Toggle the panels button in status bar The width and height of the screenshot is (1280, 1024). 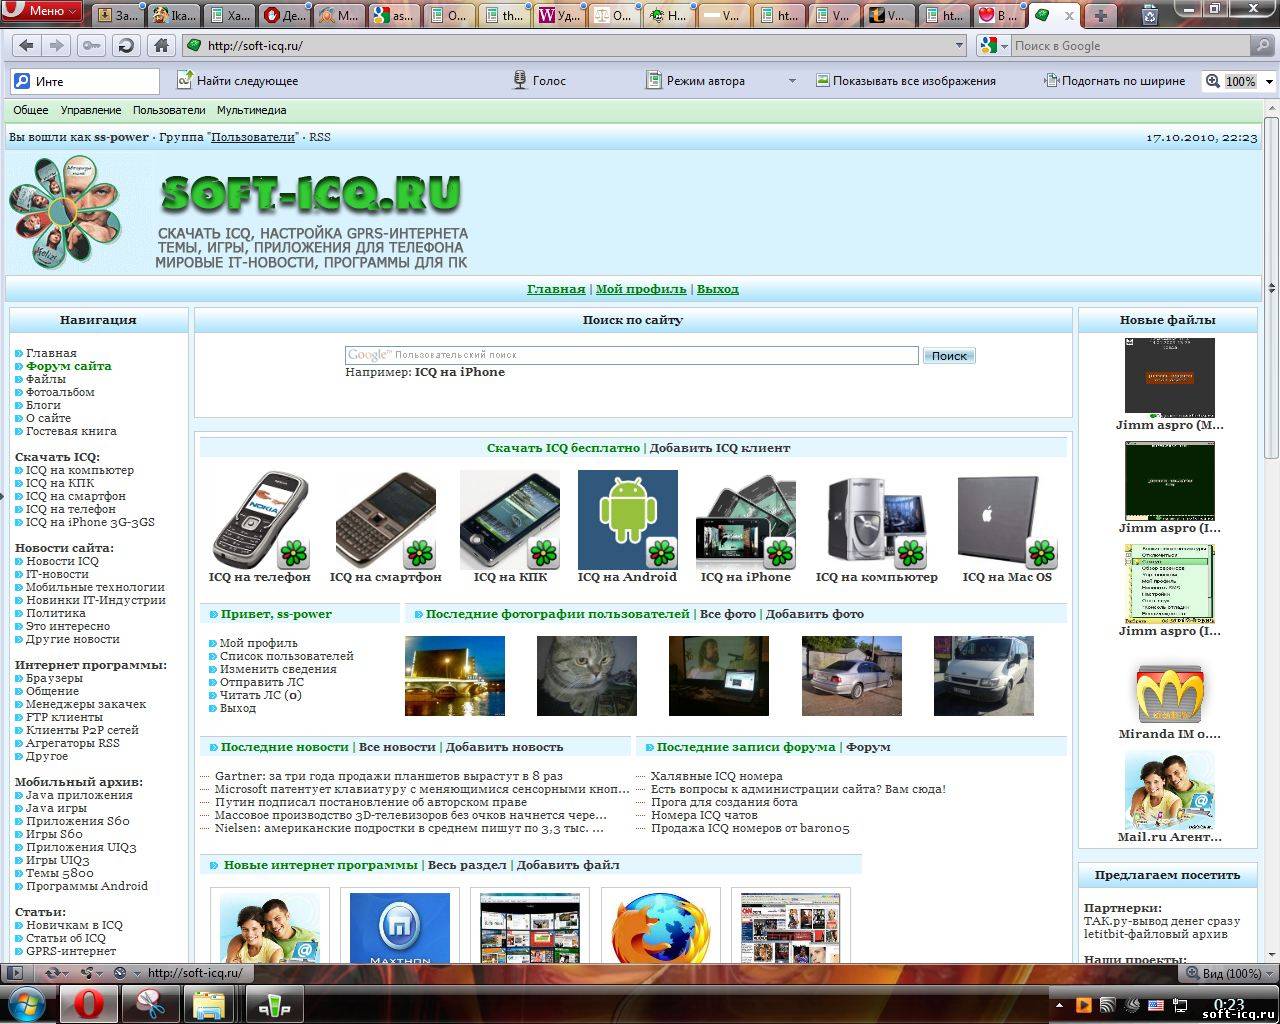(x=14, y=973)
